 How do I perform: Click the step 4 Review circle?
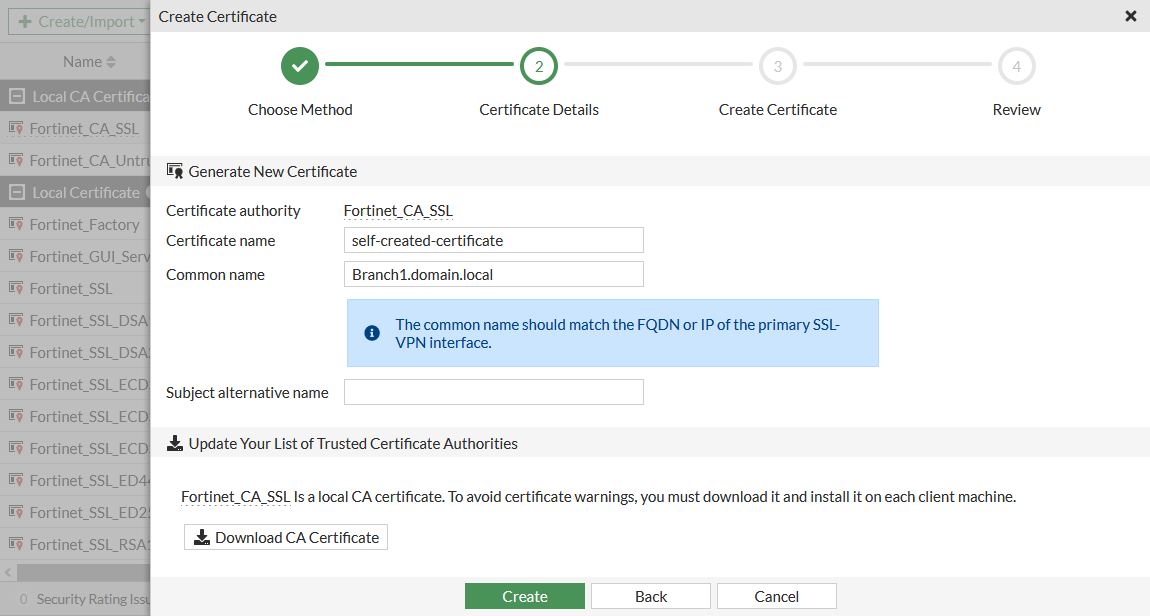(1016, 65)
